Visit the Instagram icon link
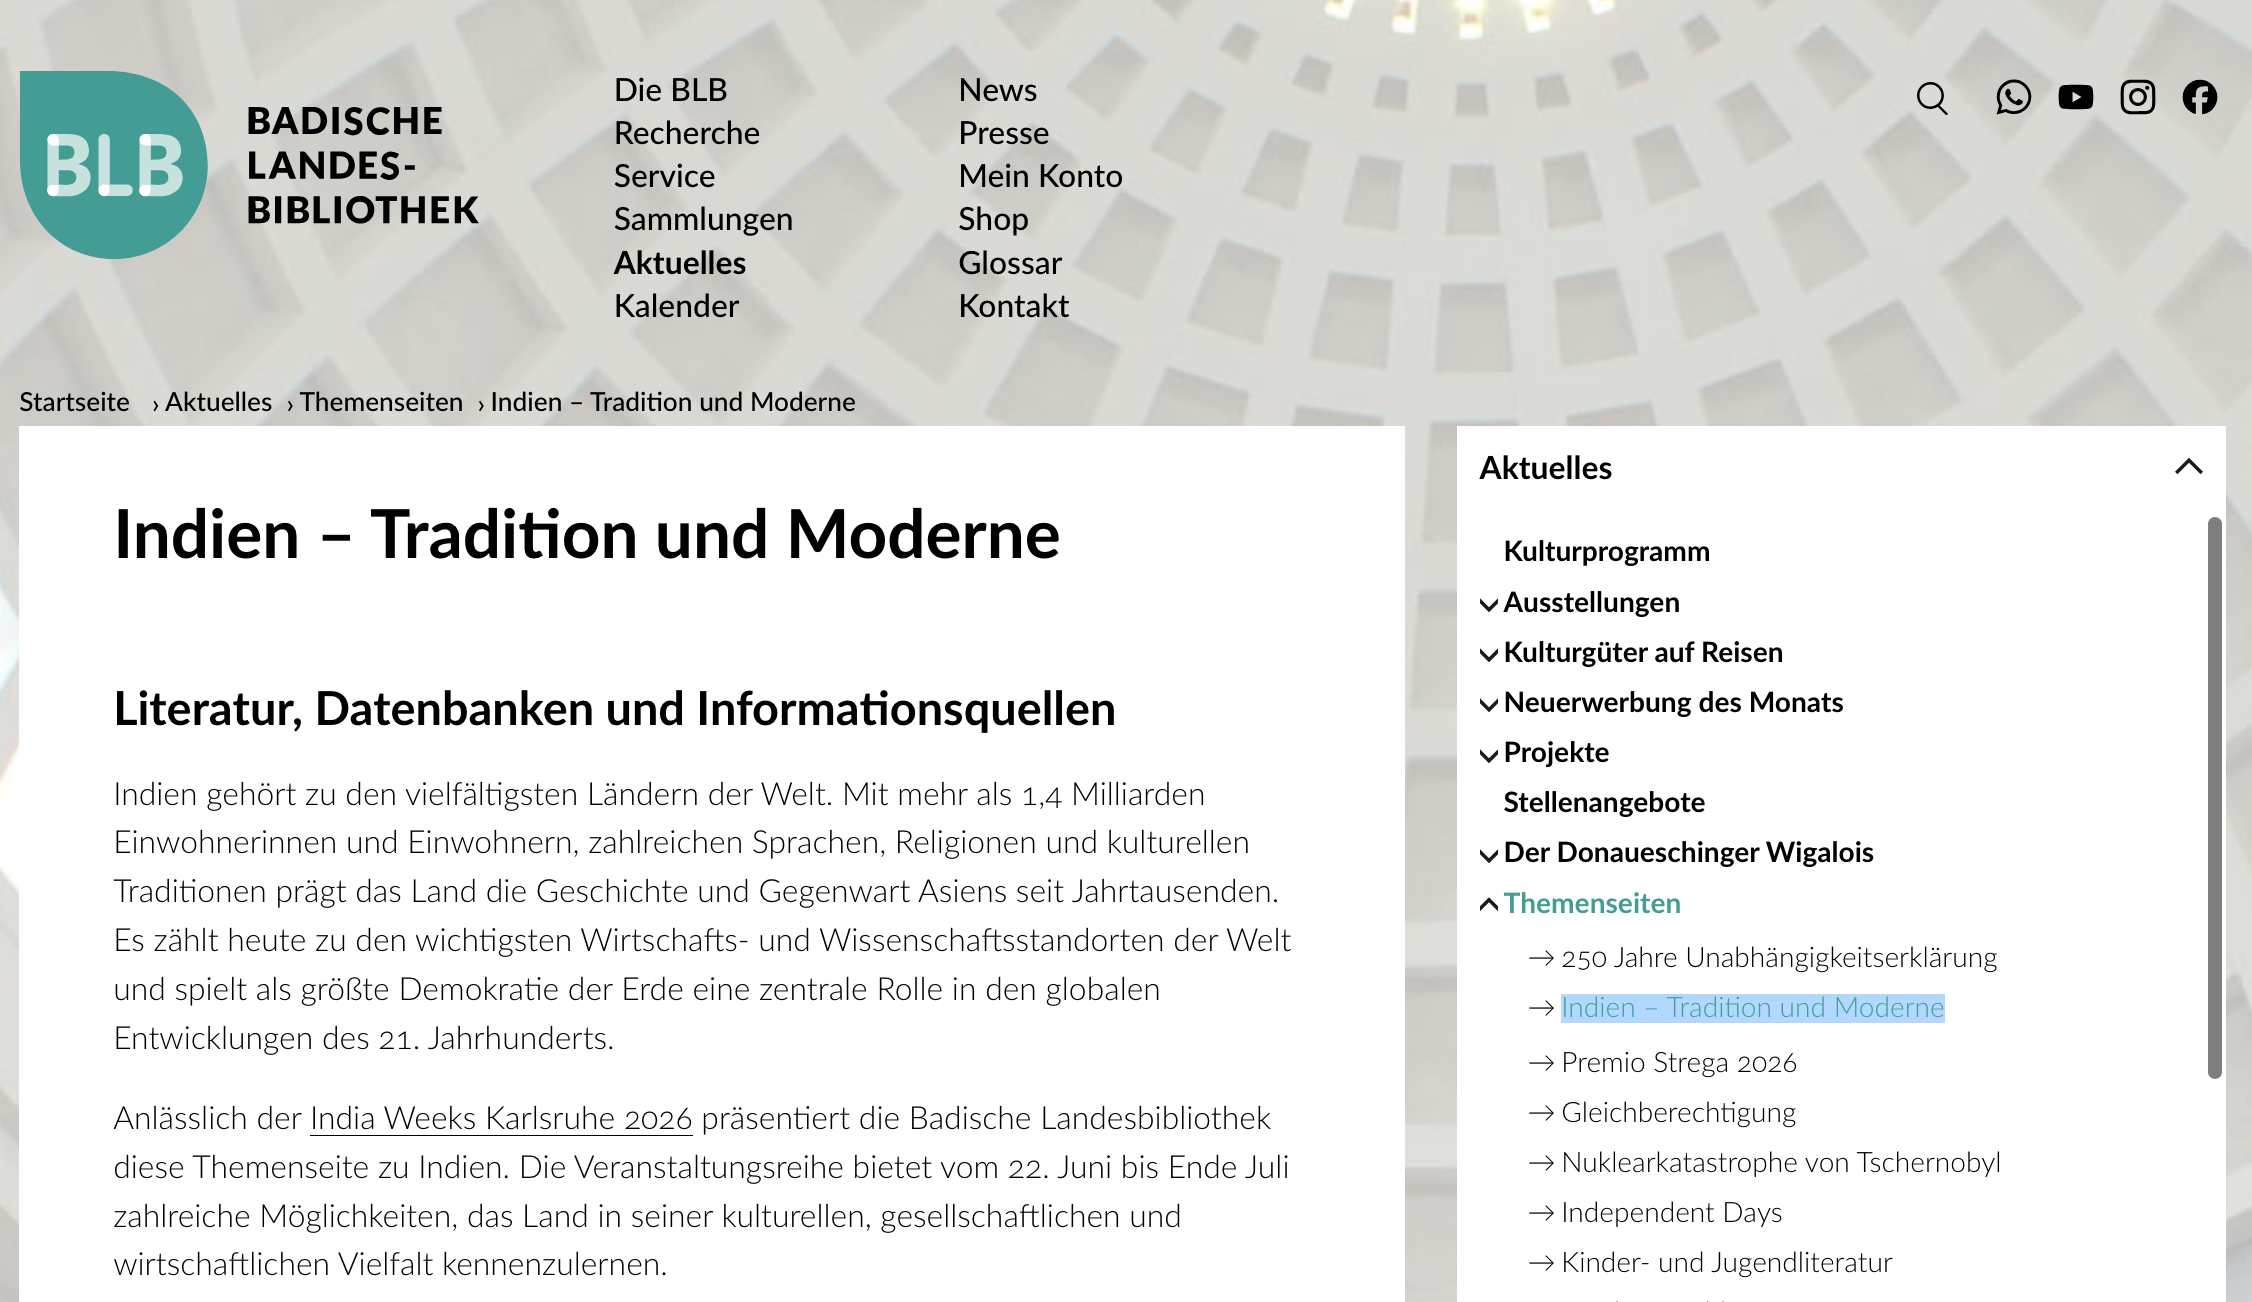 (2138, 97)
